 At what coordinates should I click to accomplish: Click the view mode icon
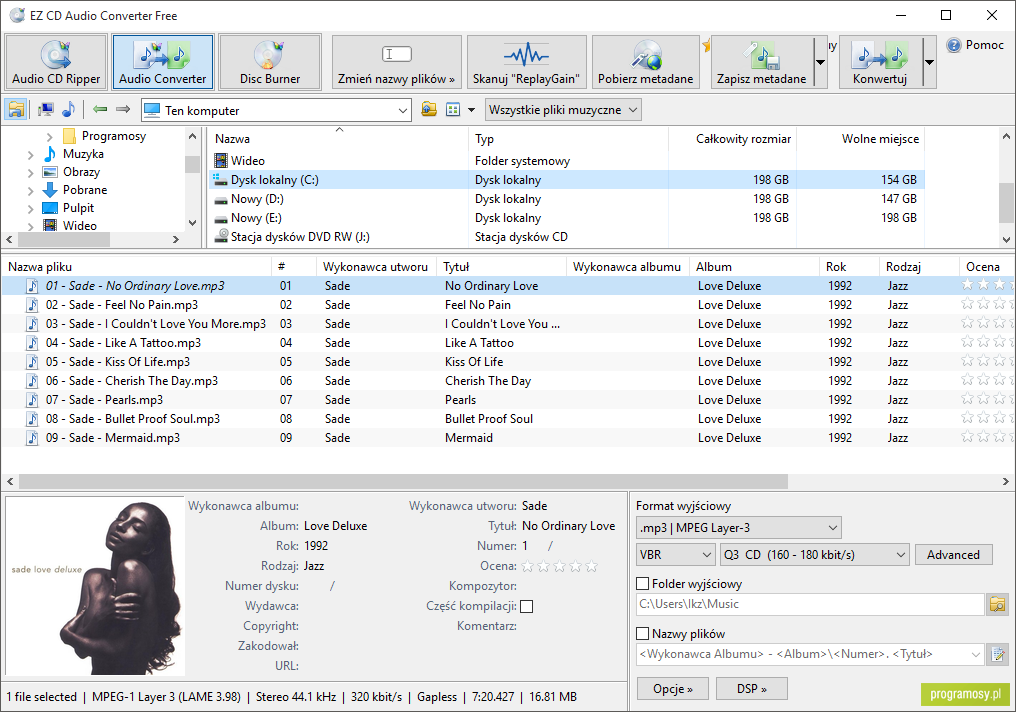point(453,109)
